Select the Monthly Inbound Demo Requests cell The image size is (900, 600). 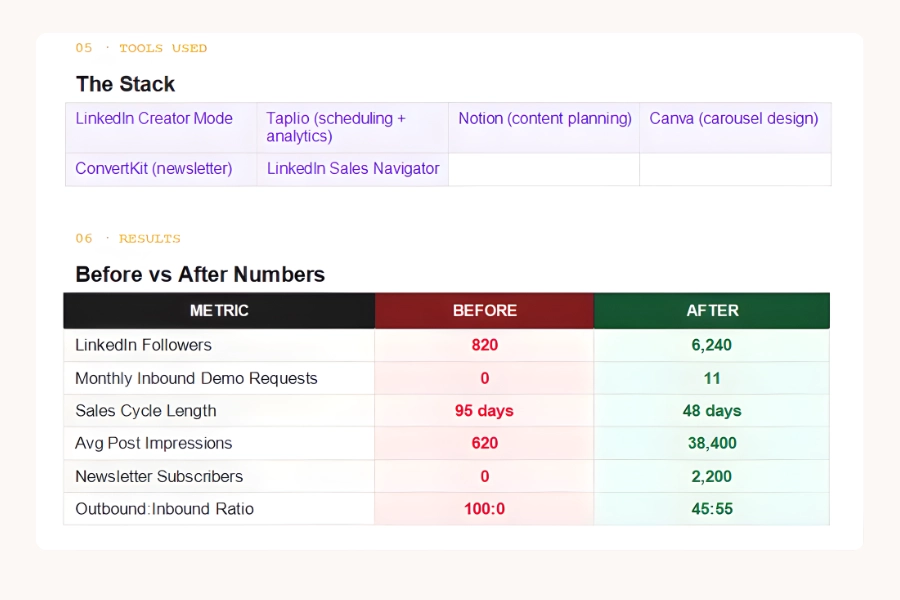[196, 378]
